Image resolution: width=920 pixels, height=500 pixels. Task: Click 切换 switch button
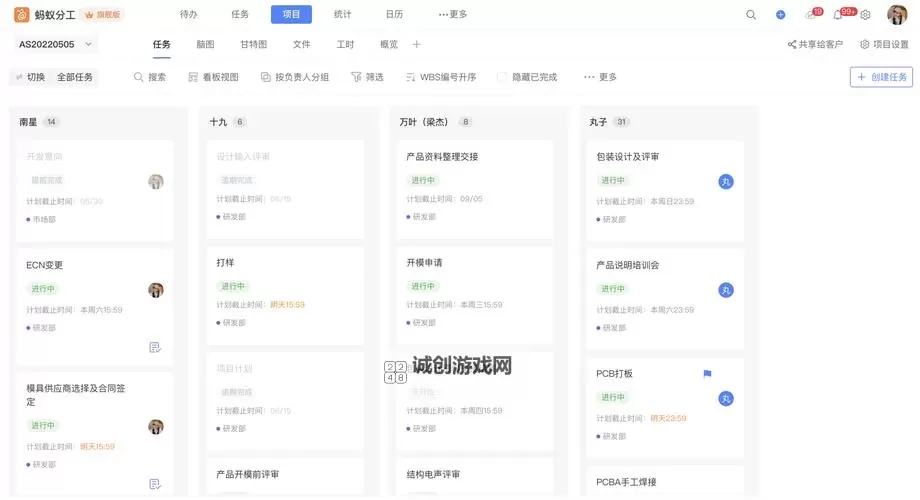[x=31, y=77]
